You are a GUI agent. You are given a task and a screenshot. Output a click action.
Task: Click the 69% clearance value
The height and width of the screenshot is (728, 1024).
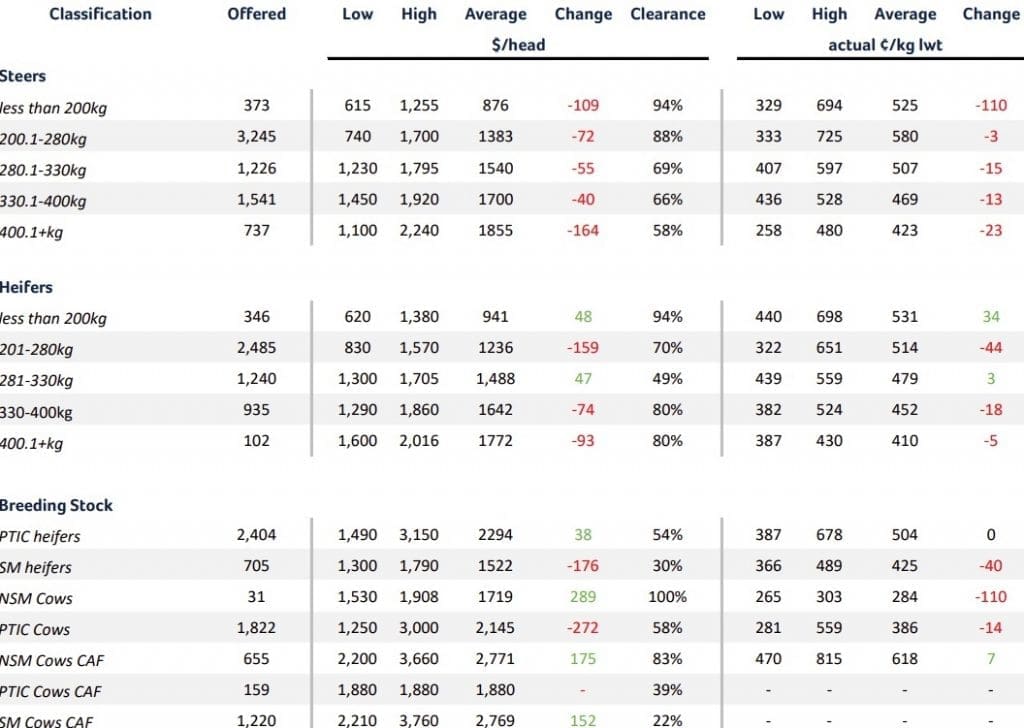tap(667, 168)
